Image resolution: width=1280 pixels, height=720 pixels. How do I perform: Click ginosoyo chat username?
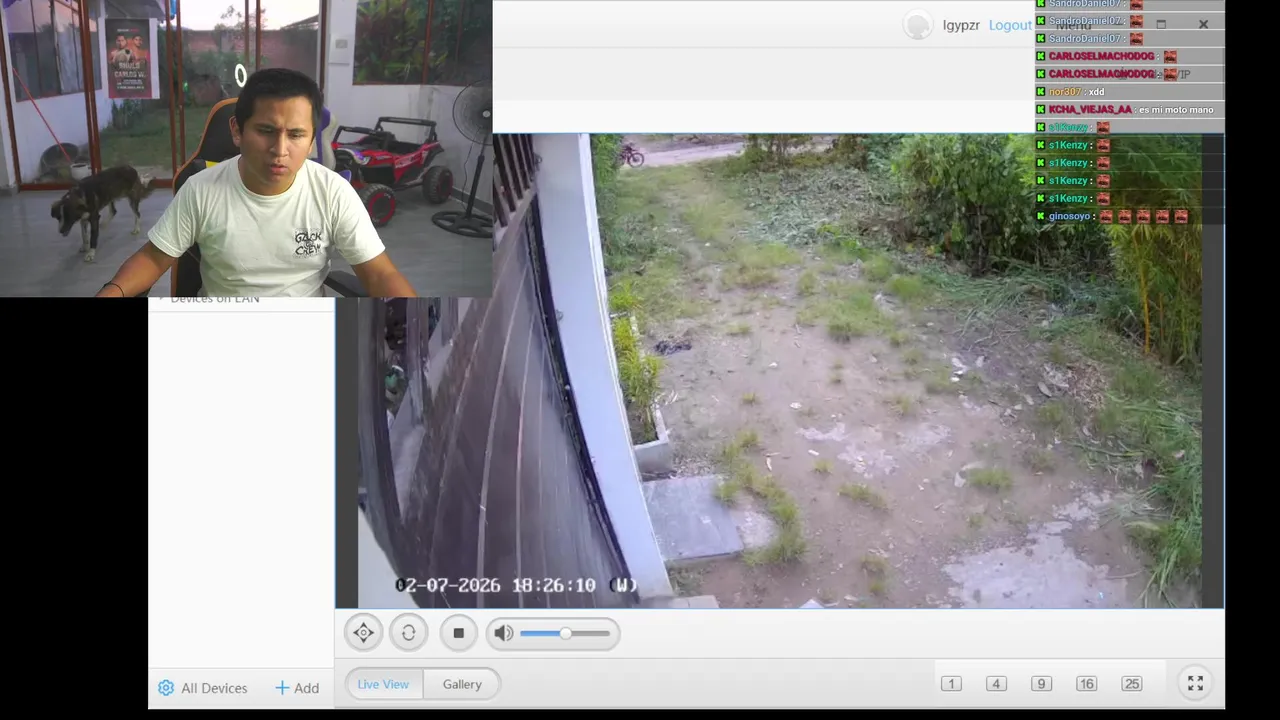[1069, 216]
